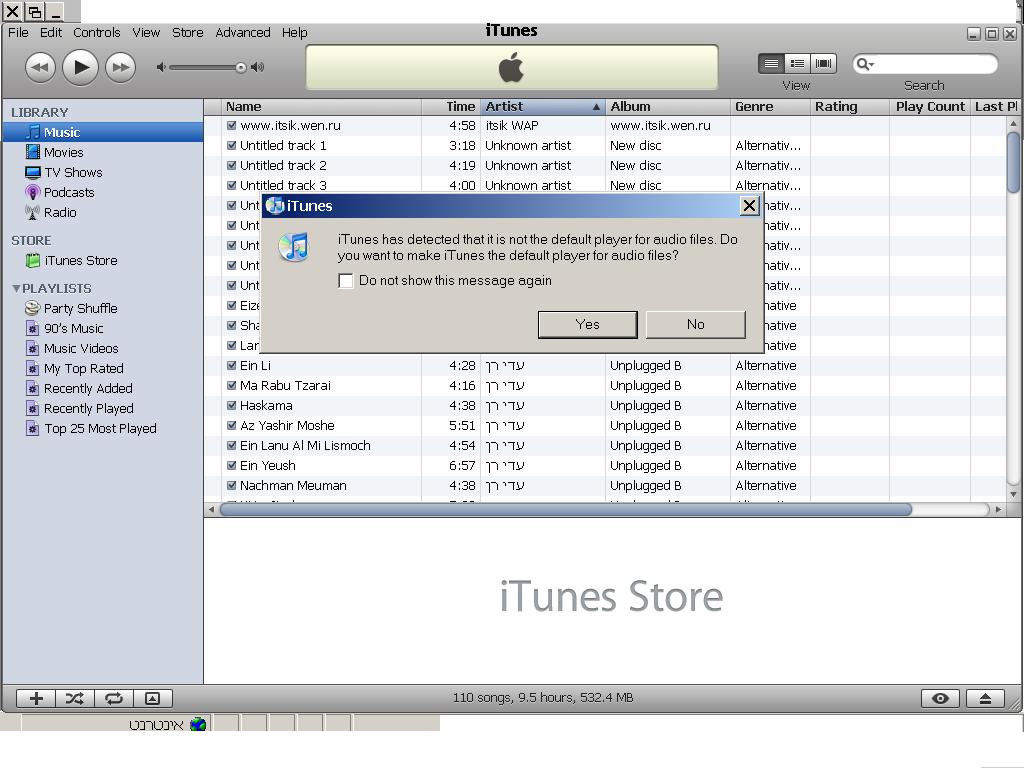The image size is (1024, 768).
Task: Sort tracks by the Genre column
Action: point(770,106)
